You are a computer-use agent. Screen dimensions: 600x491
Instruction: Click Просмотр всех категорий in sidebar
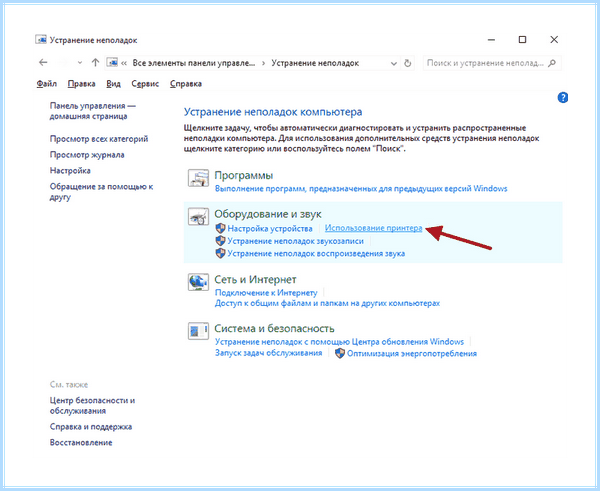(99, 139)
